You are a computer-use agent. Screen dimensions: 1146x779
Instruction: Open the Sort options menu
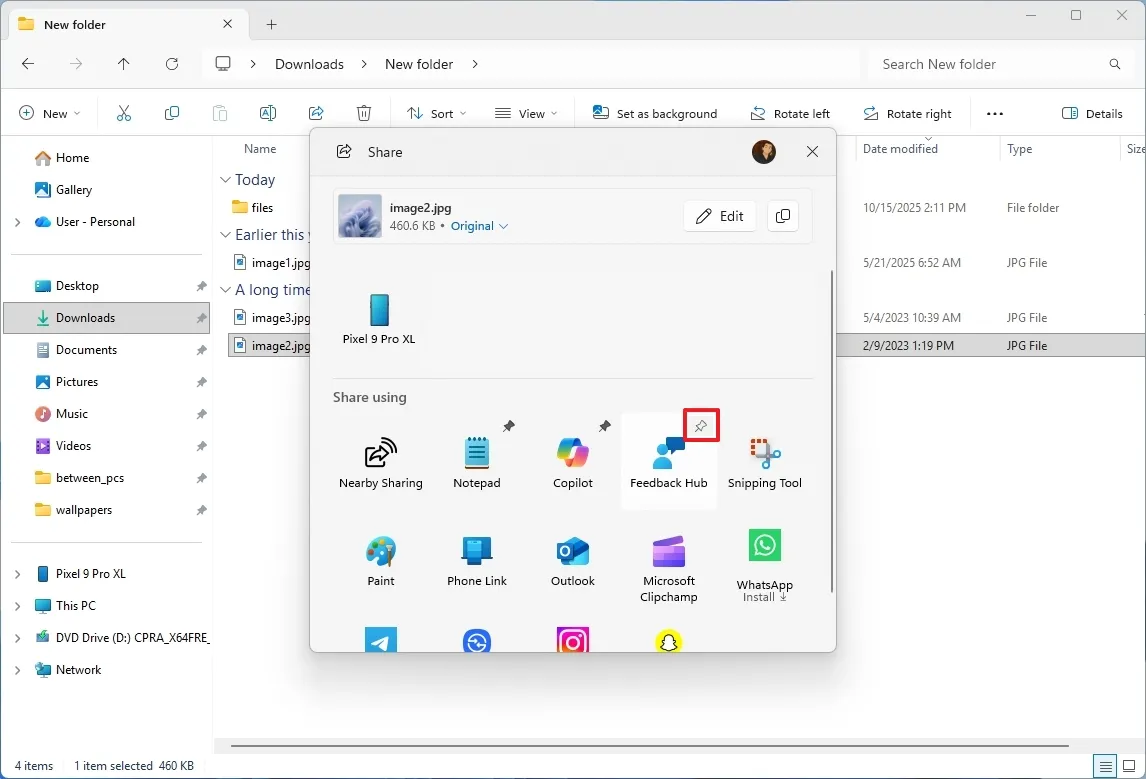(436, 113)
